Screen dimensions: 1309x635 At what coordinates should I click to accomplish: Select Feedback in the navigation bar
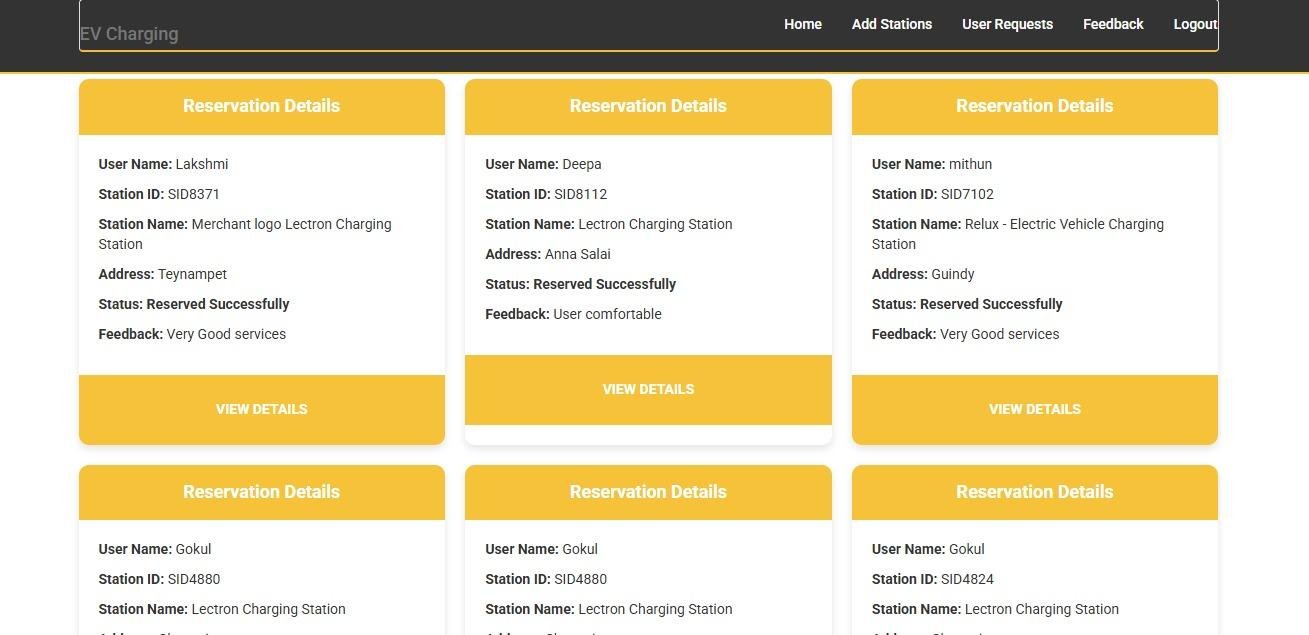(1112, 24)
